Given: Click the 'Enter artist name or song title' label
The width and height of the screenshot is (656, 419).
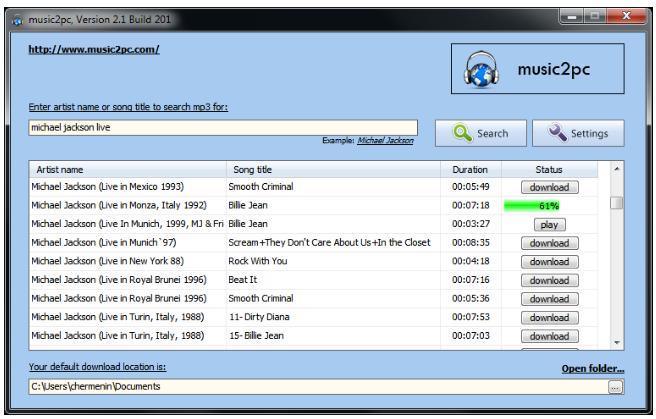Looking at the screenshot, I should pos(128,107).
